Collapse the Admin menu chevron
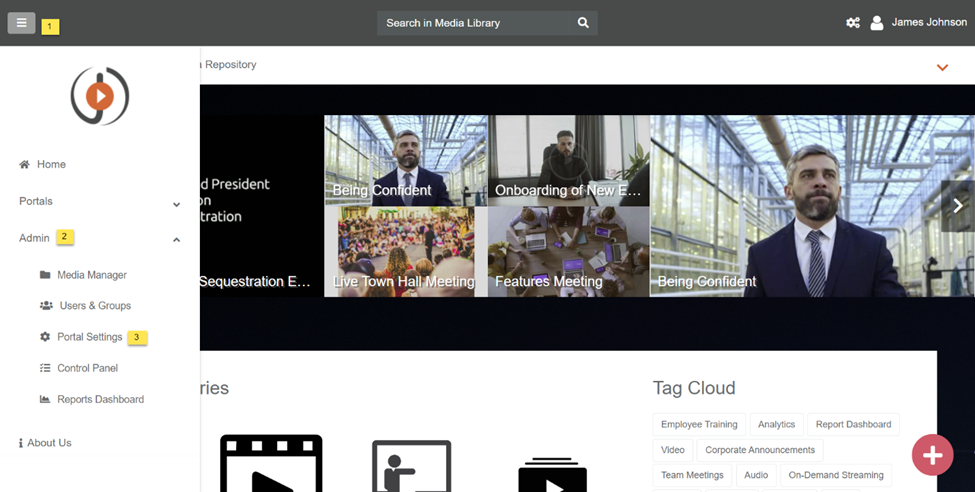The height and width of the screenshot is (492, 975). tap(176, 239)
